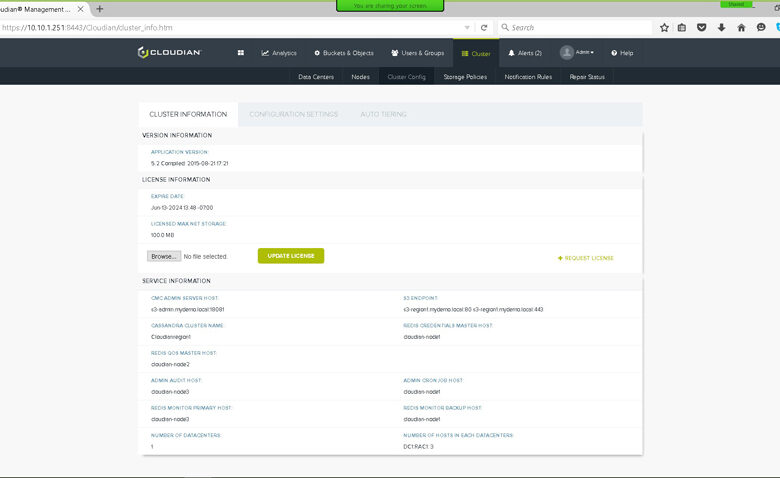Switch to Nodes subtab
Viewport: 780px width, 478px height.
click(x=360, y=77)
